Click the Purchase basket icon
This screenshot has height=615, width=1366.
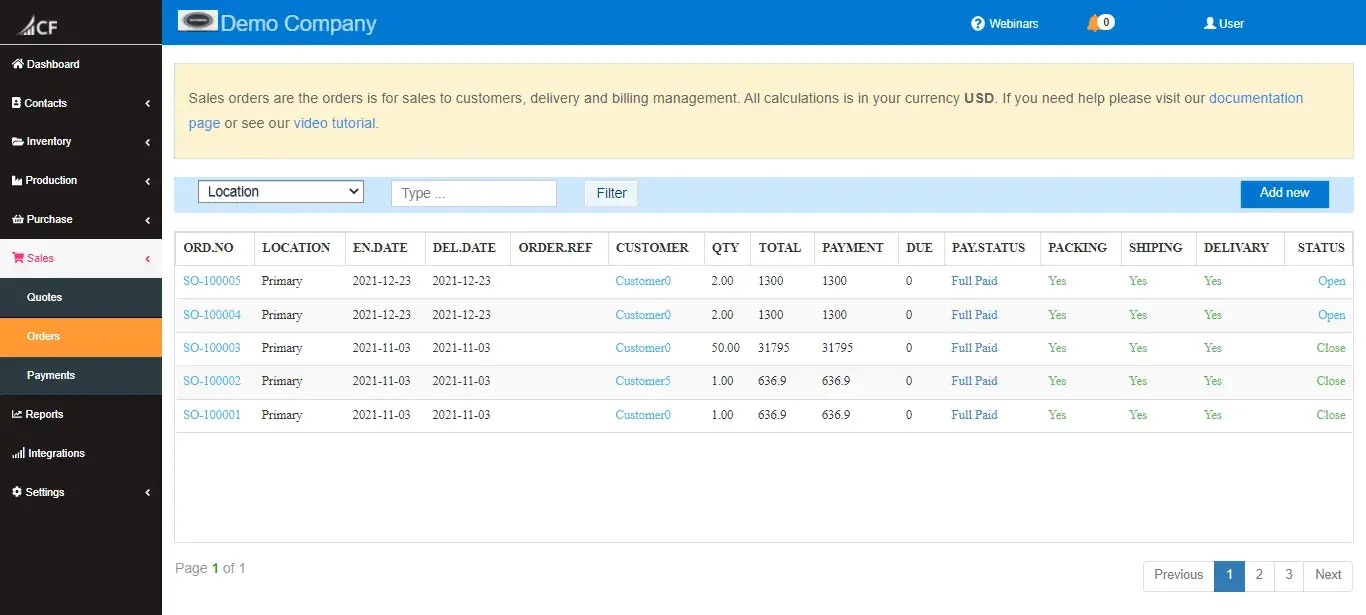(17, 220)
